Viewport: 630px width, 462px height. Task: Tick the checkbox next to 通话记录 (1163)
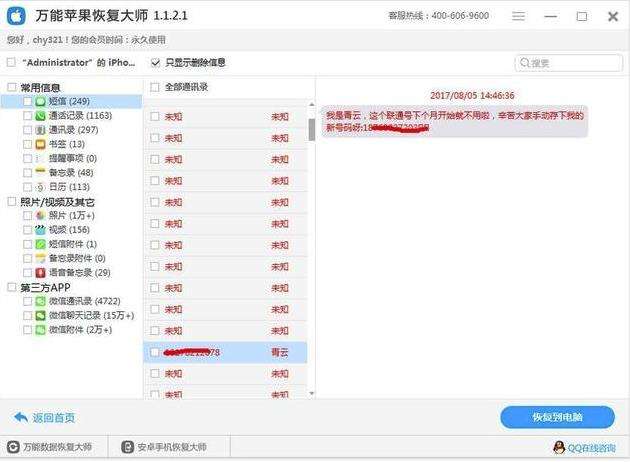tap(27, 116)
